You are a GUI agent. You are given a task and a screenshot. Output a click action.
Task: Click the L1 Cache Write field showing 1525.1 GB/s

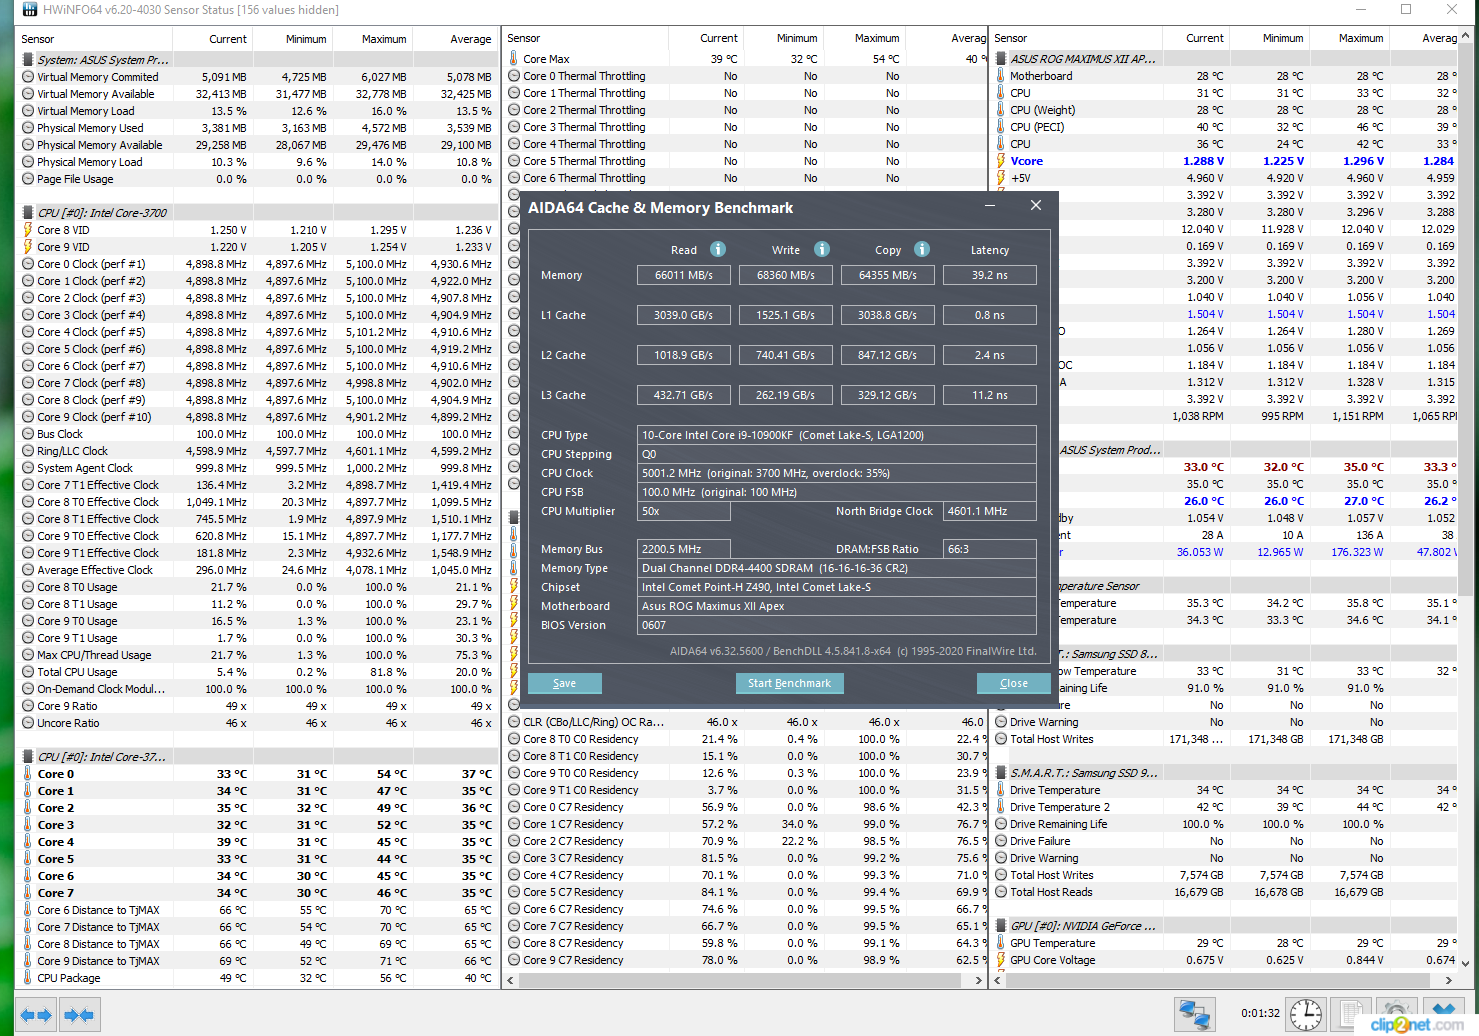point(786,315)
